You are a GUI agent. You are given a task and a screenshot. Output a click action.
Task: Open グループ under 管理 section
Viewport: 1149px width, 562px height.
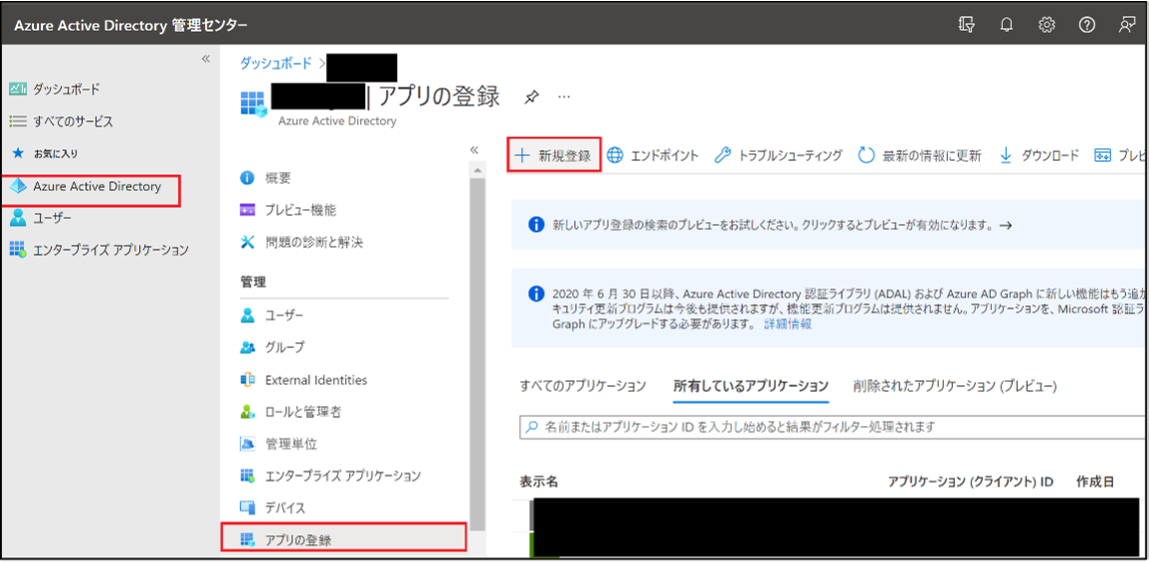[x=272, y=347]
